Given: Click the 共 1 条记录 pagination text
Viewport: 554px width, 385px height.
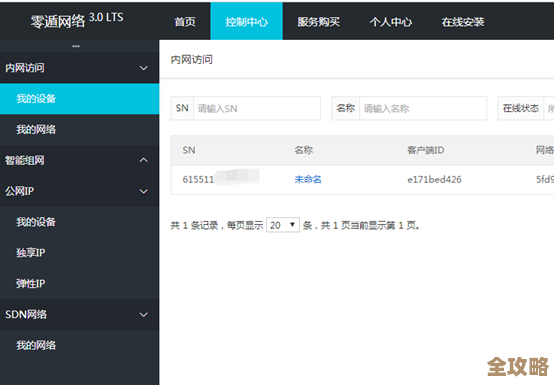Looking at the screenshot, I should pos(194,225).
